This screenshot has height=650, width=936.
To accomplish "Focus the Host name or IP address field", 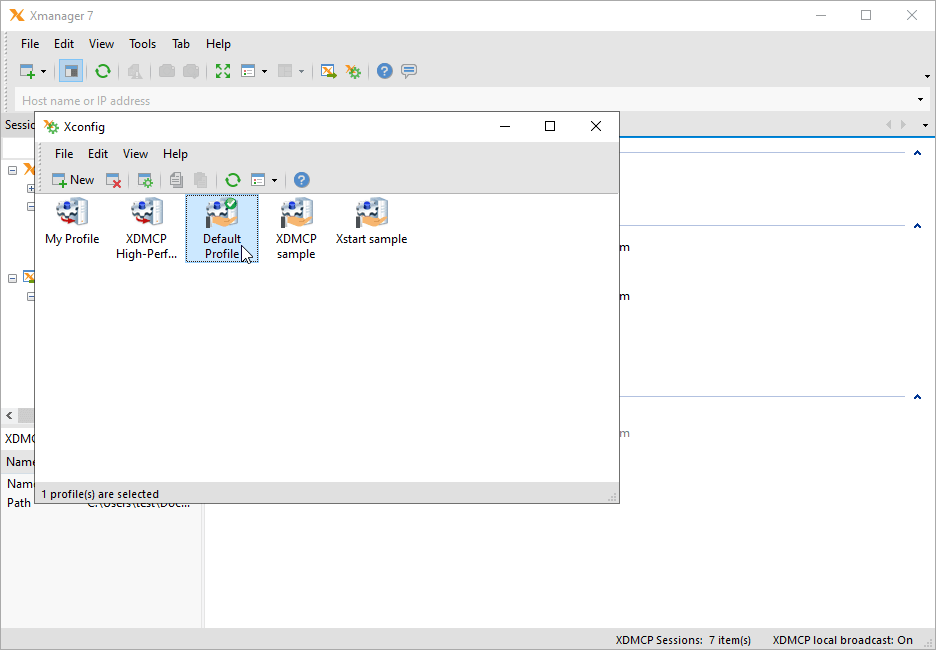I will (466, 100).
